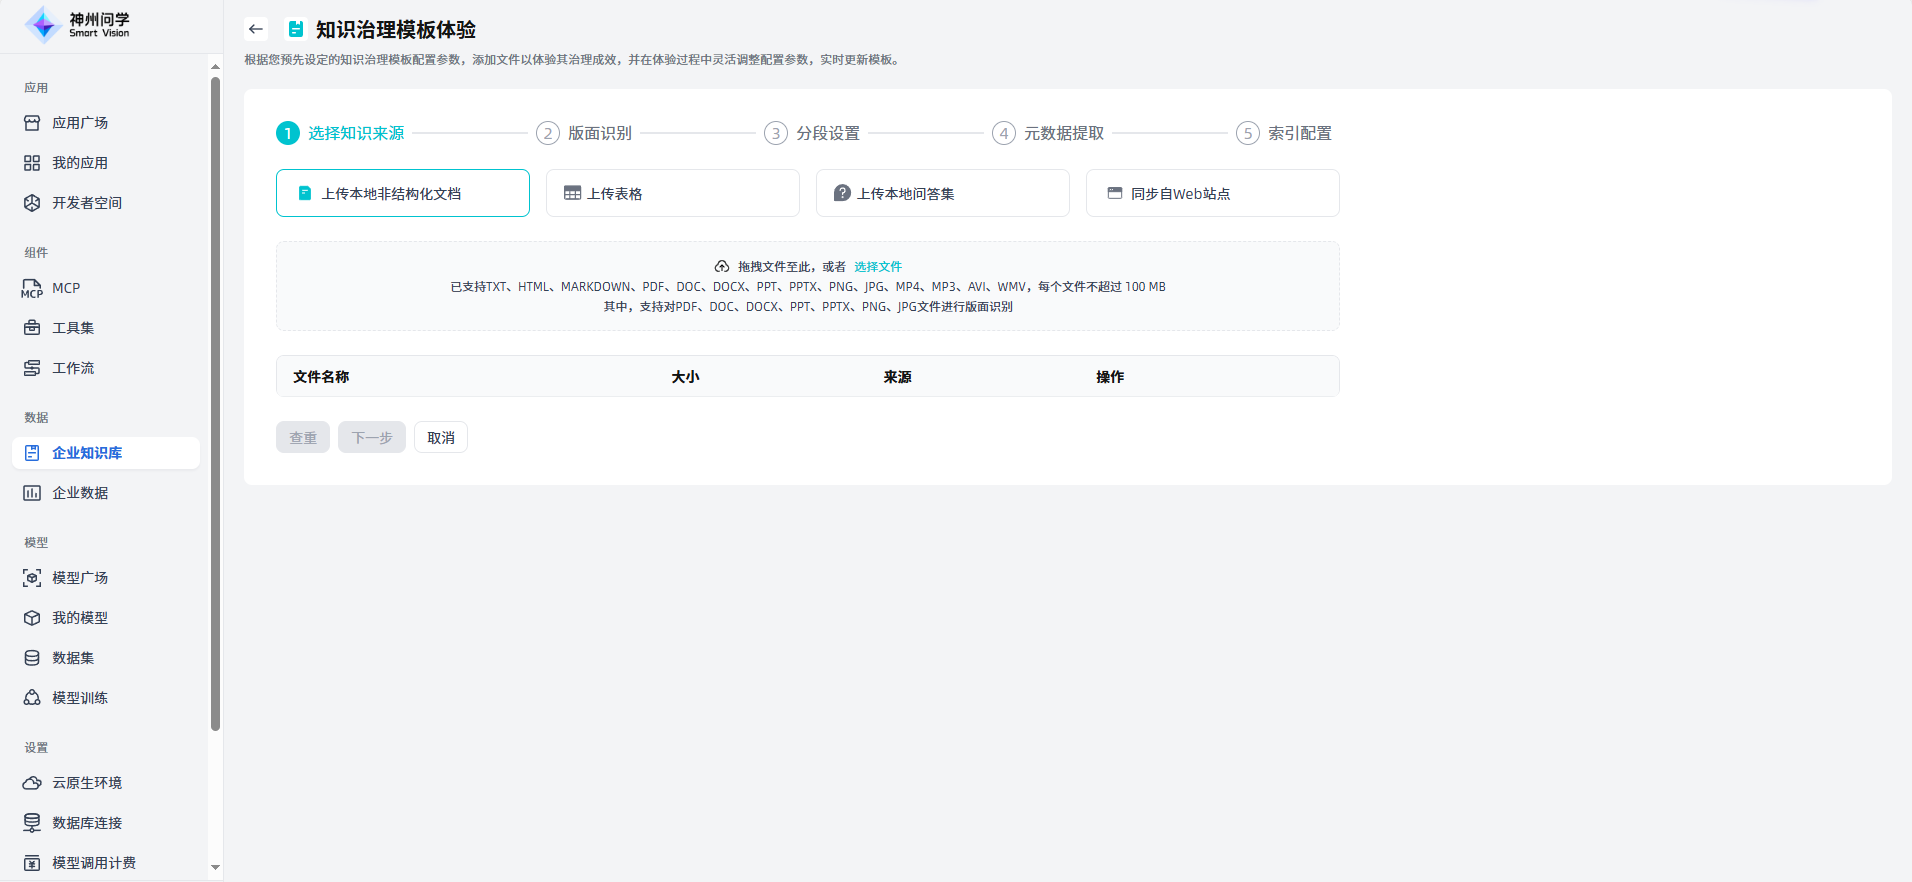Image resolution: width=1912 pixels, height=882 pixels.
Task: Choose 上传本地问答集 source option
Action: (x=942, y=193)
